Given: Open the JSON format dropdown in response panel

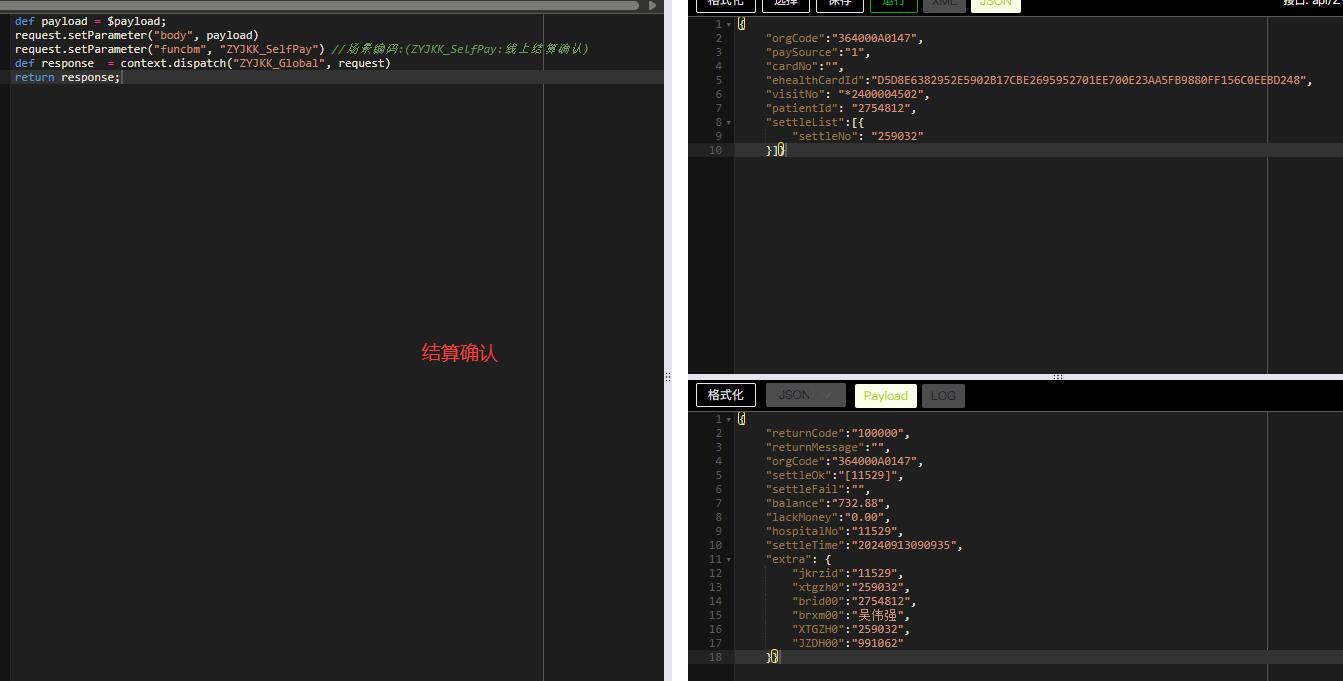Looking at the screenshot, I should (x=806, y=395).
